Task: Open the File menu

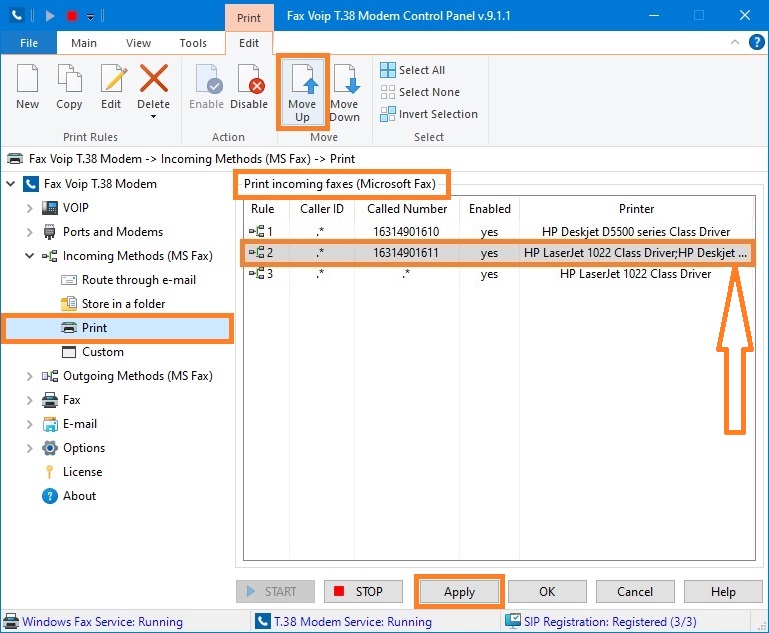Action: click(x=29, y=43)
